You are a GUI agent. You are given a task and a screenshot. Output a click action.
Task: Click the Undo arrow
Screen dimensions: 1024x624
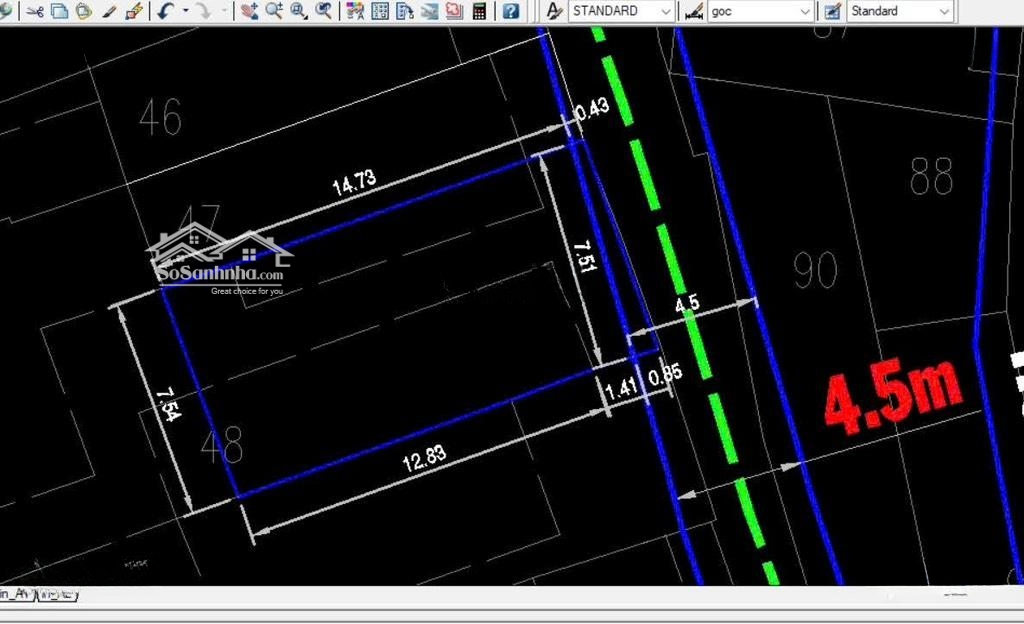point(165,11)
